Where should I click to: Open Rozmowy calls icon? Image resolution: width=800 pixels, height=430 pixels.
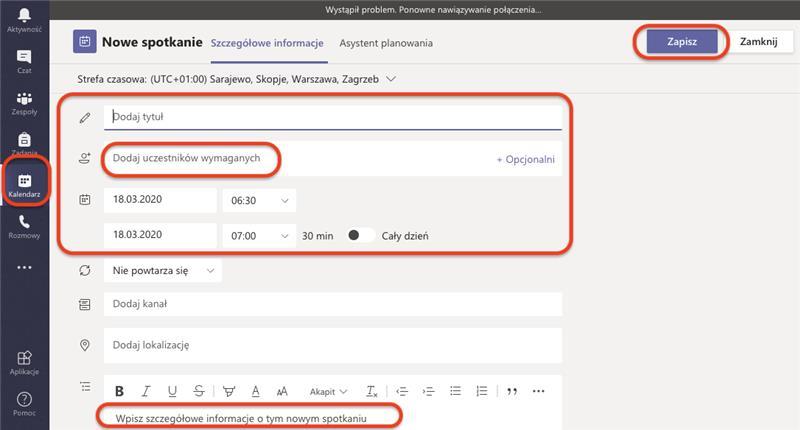[x=24, y=226]
